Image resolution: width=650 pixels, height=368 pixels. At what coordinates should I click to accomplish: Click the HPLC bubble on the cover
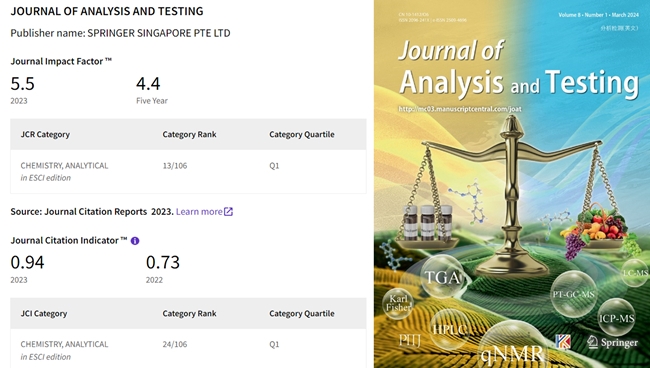tap(449, 330)
